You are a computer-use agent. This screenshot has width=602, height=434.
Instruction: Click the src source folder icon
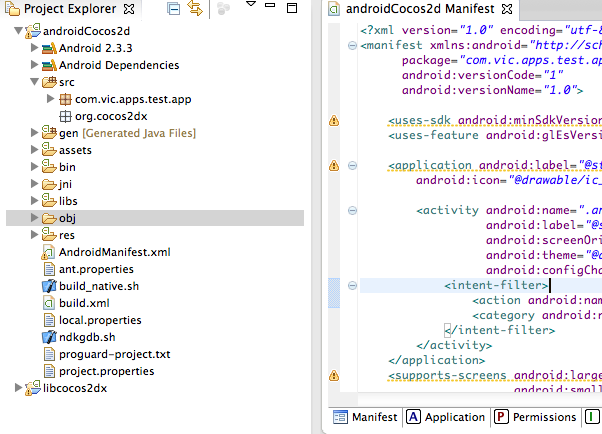tap(49, 82)
